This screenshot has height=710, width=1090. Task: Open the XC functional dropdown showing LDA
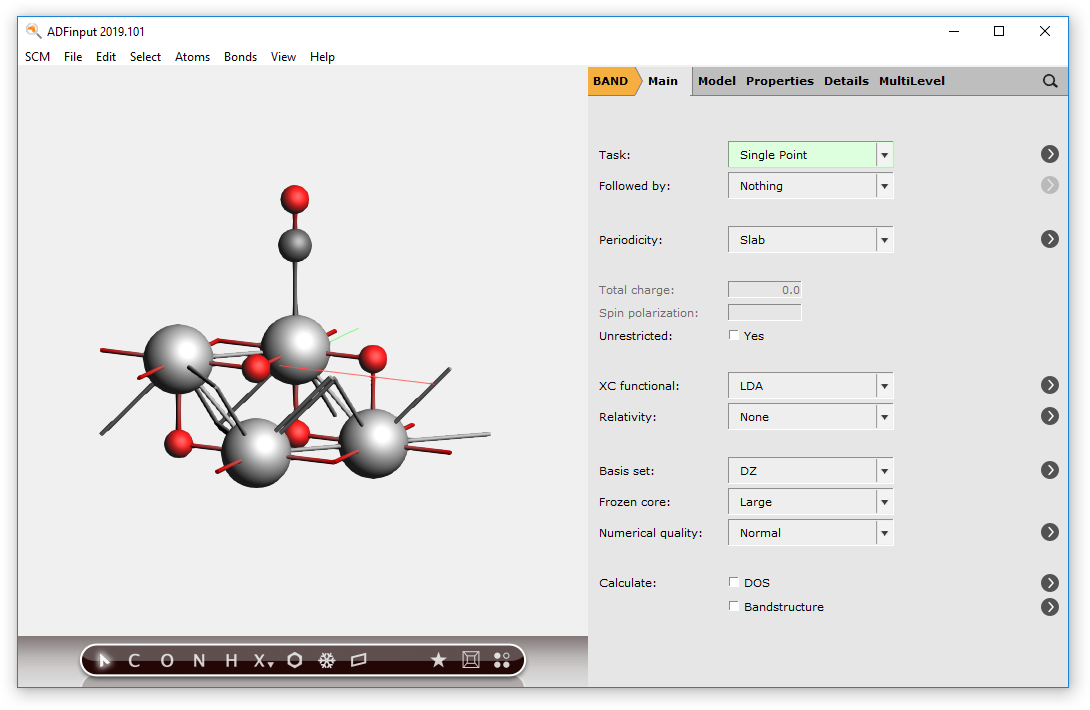tap(810, 386)
